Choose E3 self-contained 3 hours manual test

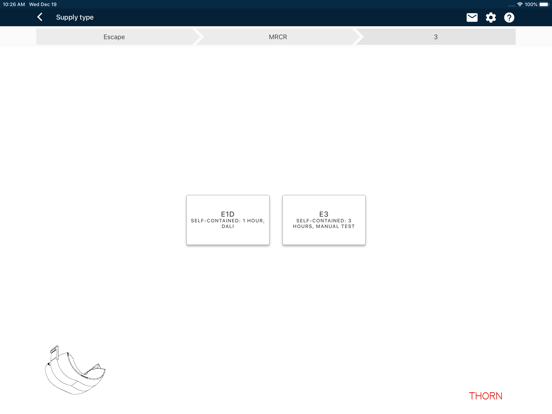pyautogui.click(x=324, y=220)
